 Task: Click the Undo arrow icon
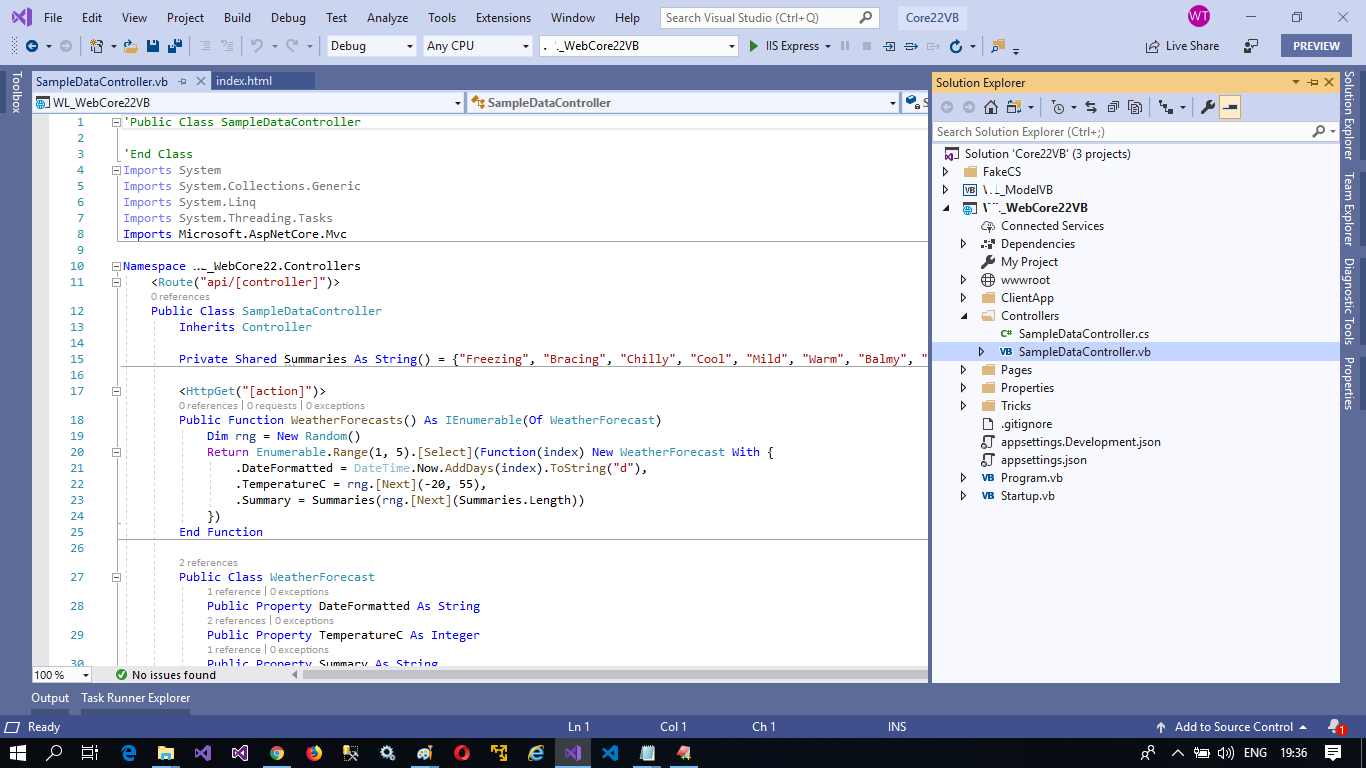click(x=256, y=46)
